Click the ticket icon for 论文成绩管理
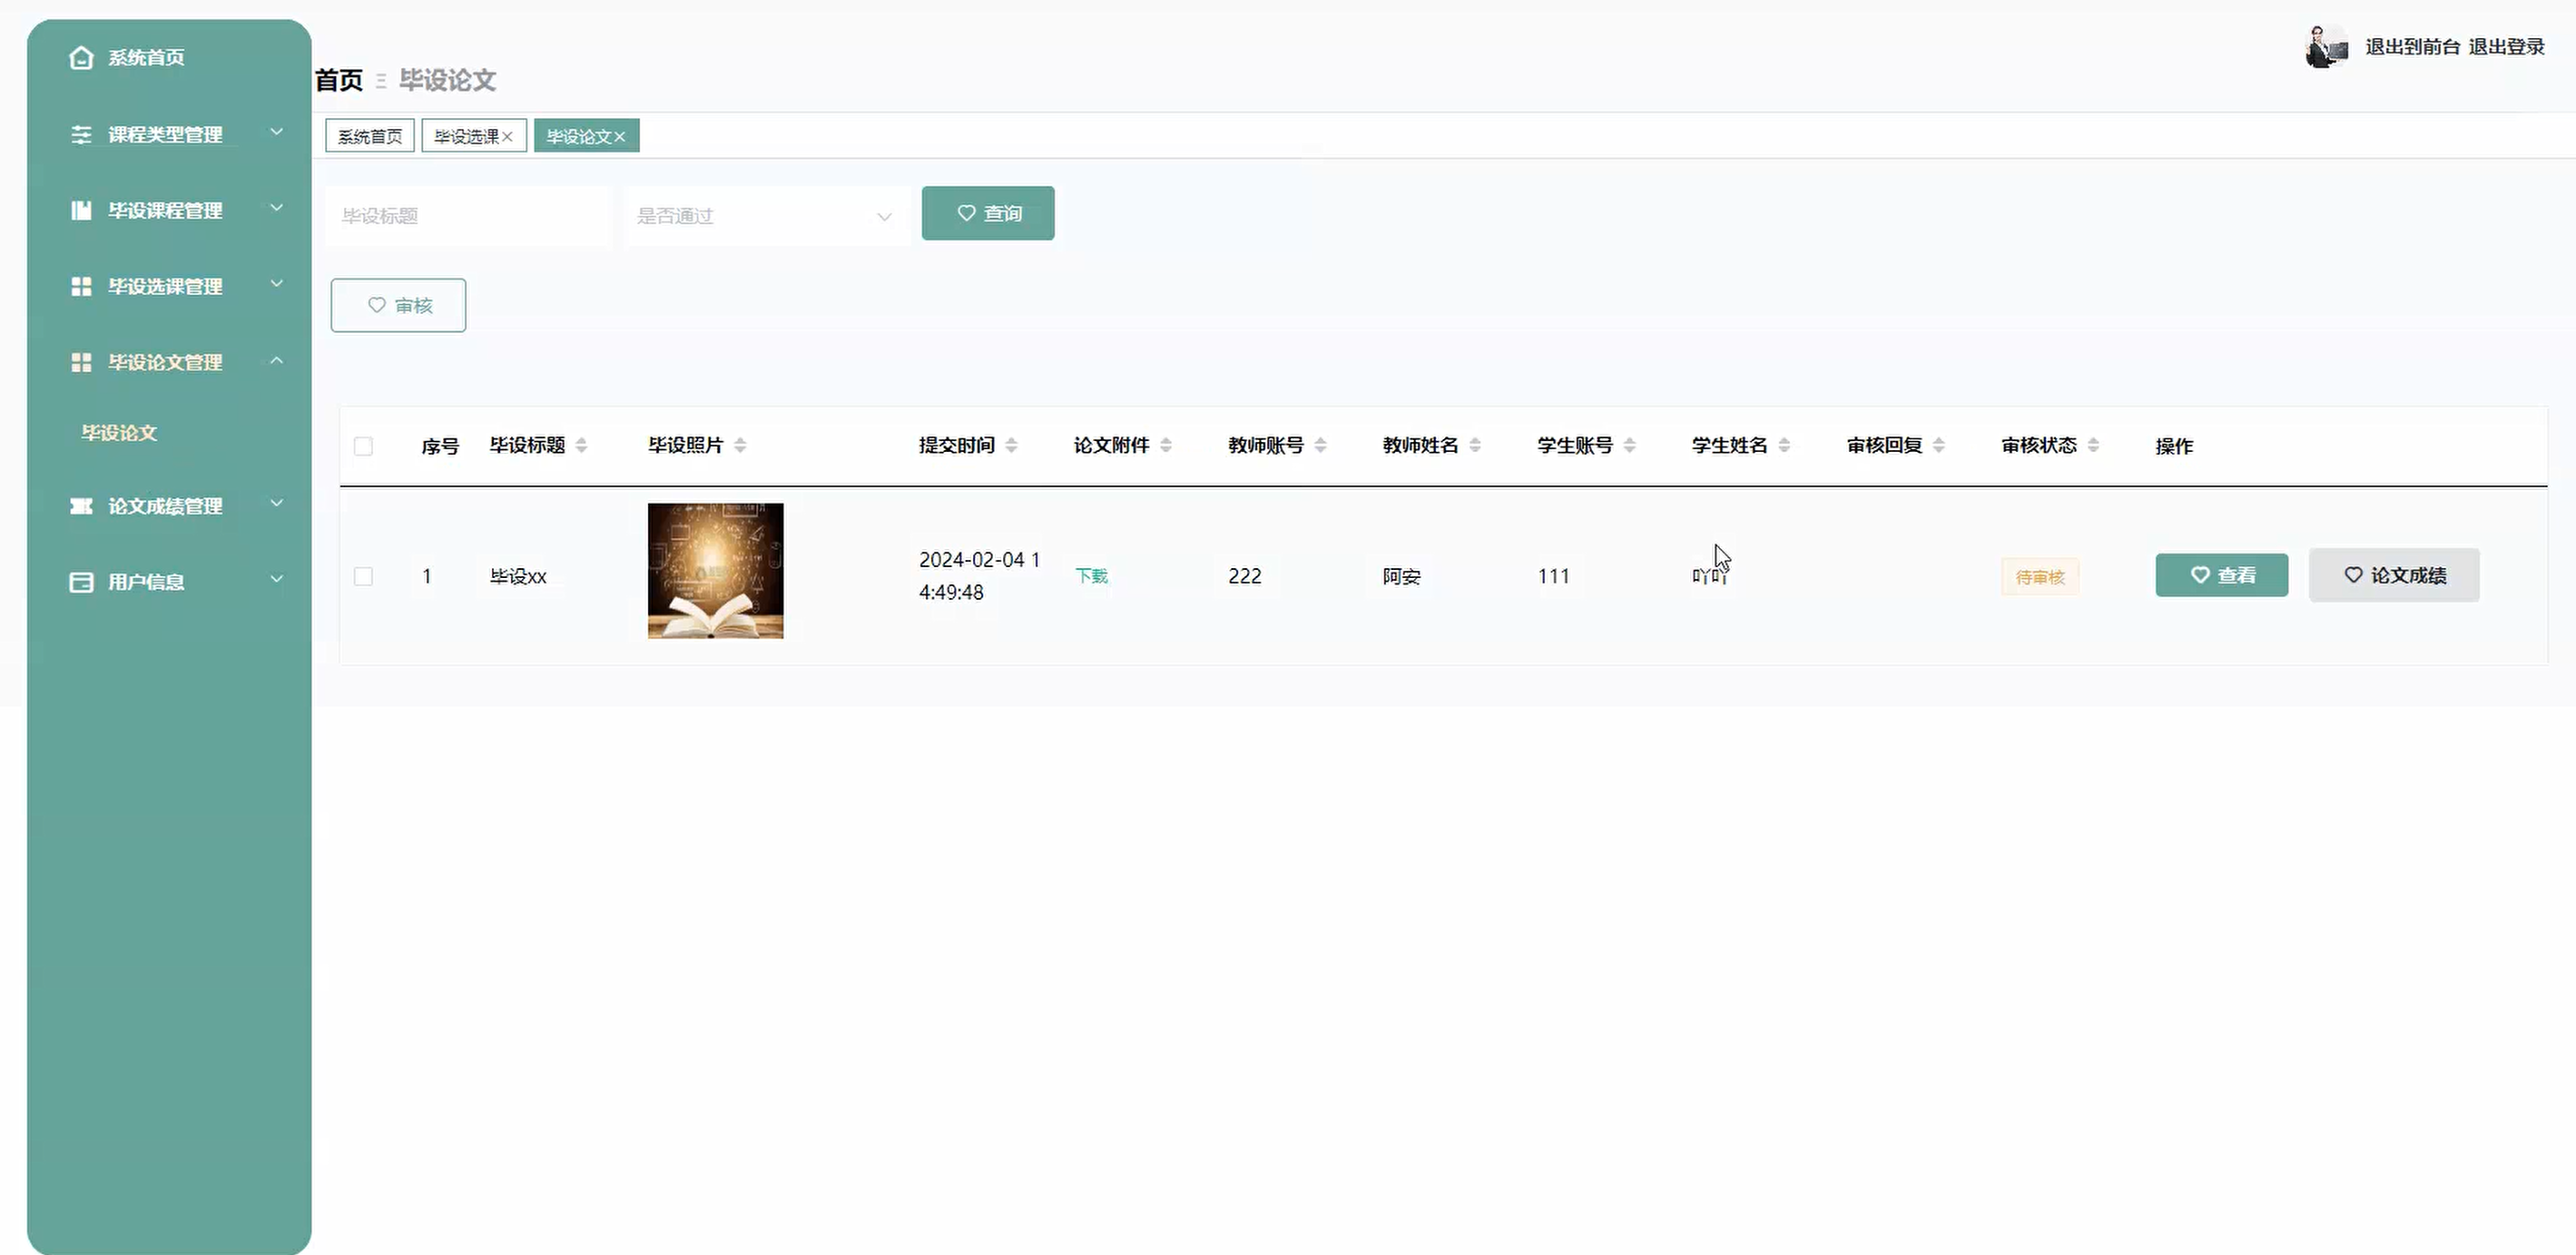2576x1255 pixels. coord(81,506)
